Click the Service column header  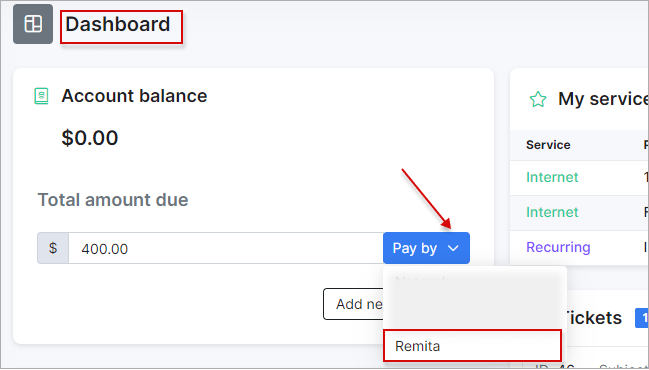(x=548, y=145)
